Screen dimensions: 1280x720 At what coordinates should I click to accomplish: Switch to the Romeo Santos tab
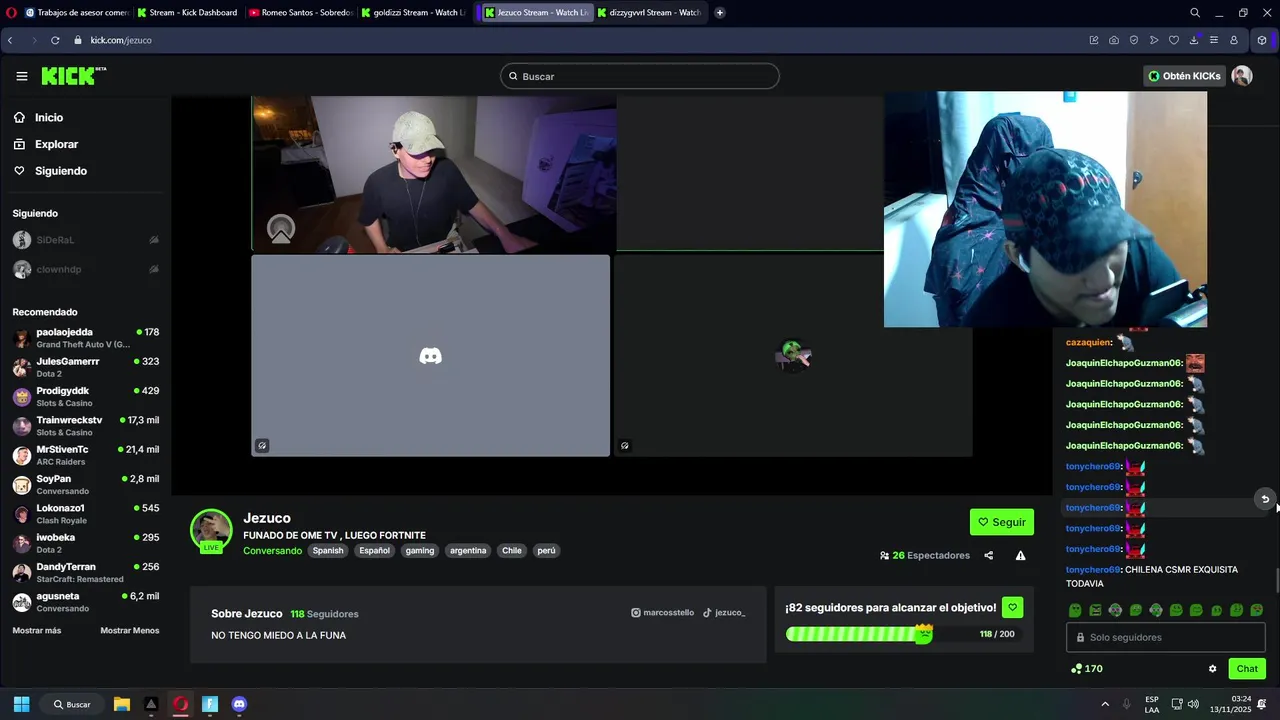point(300,13)
